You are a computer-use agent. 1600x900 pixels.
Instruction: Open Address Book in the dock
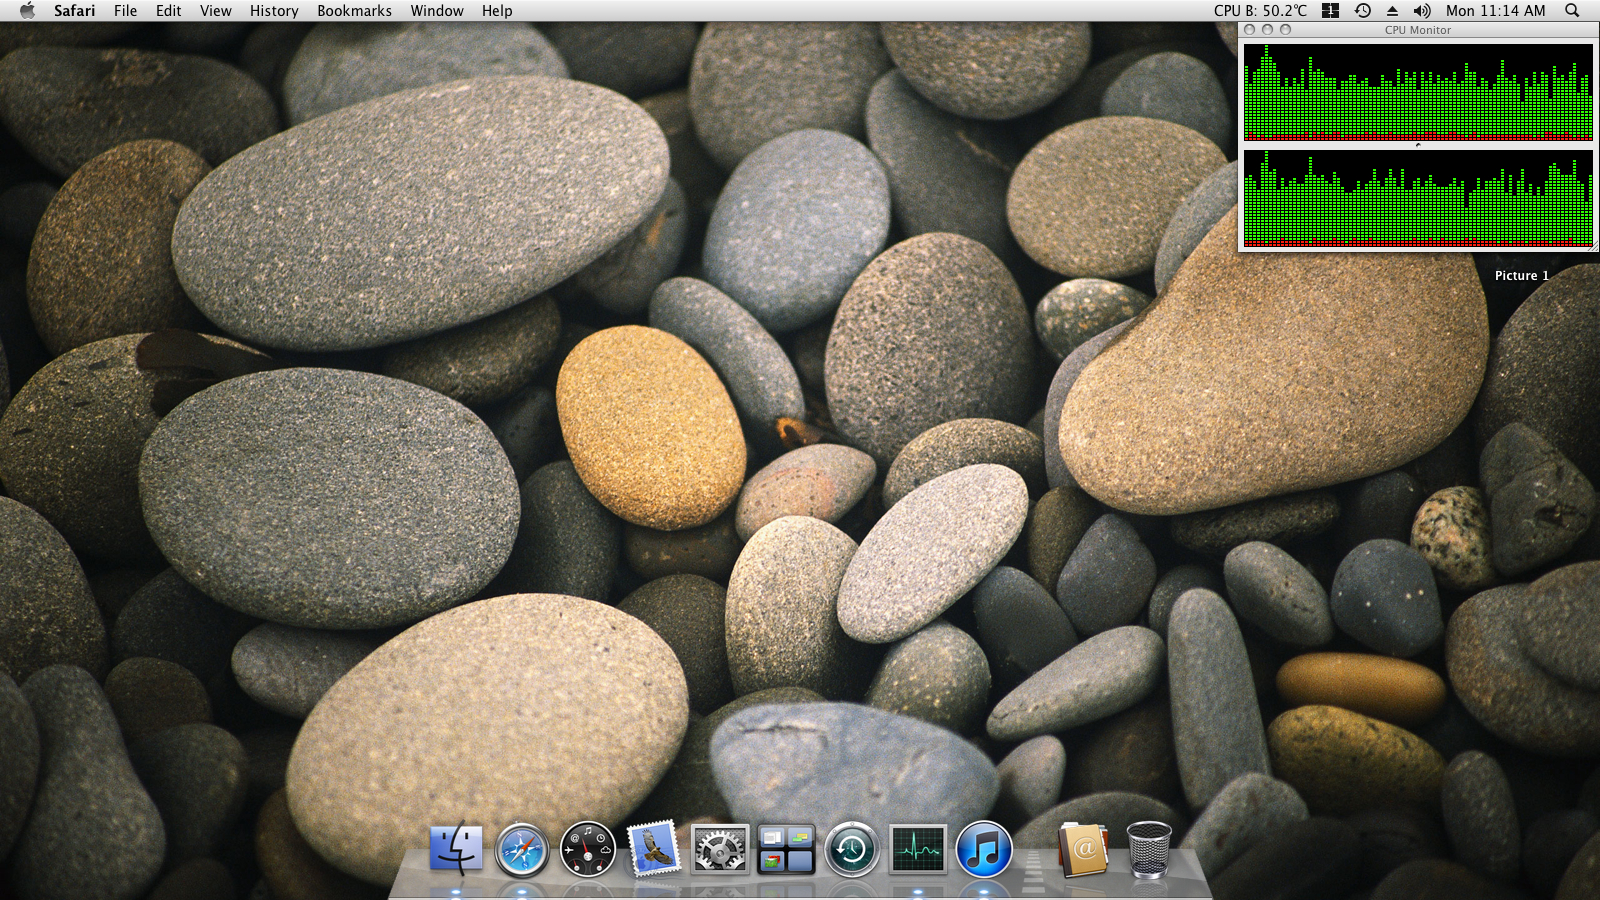click(x=1083, y=850)
